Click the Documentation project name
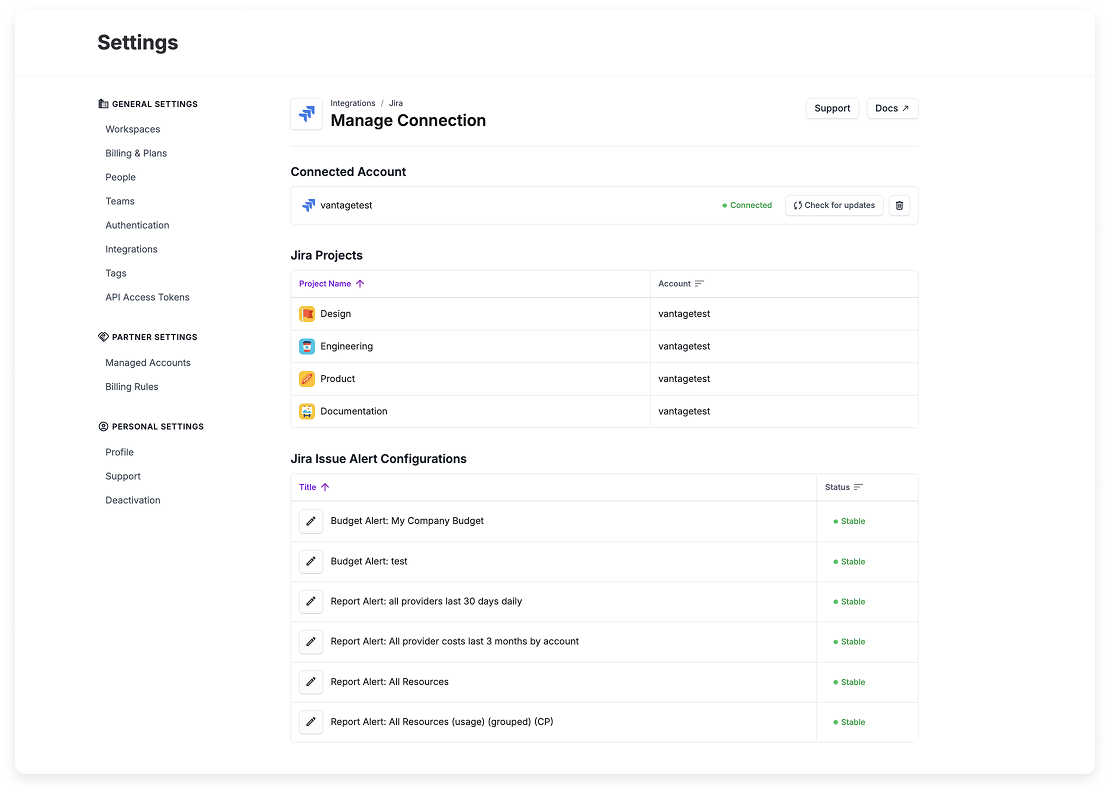 point(354,412)
